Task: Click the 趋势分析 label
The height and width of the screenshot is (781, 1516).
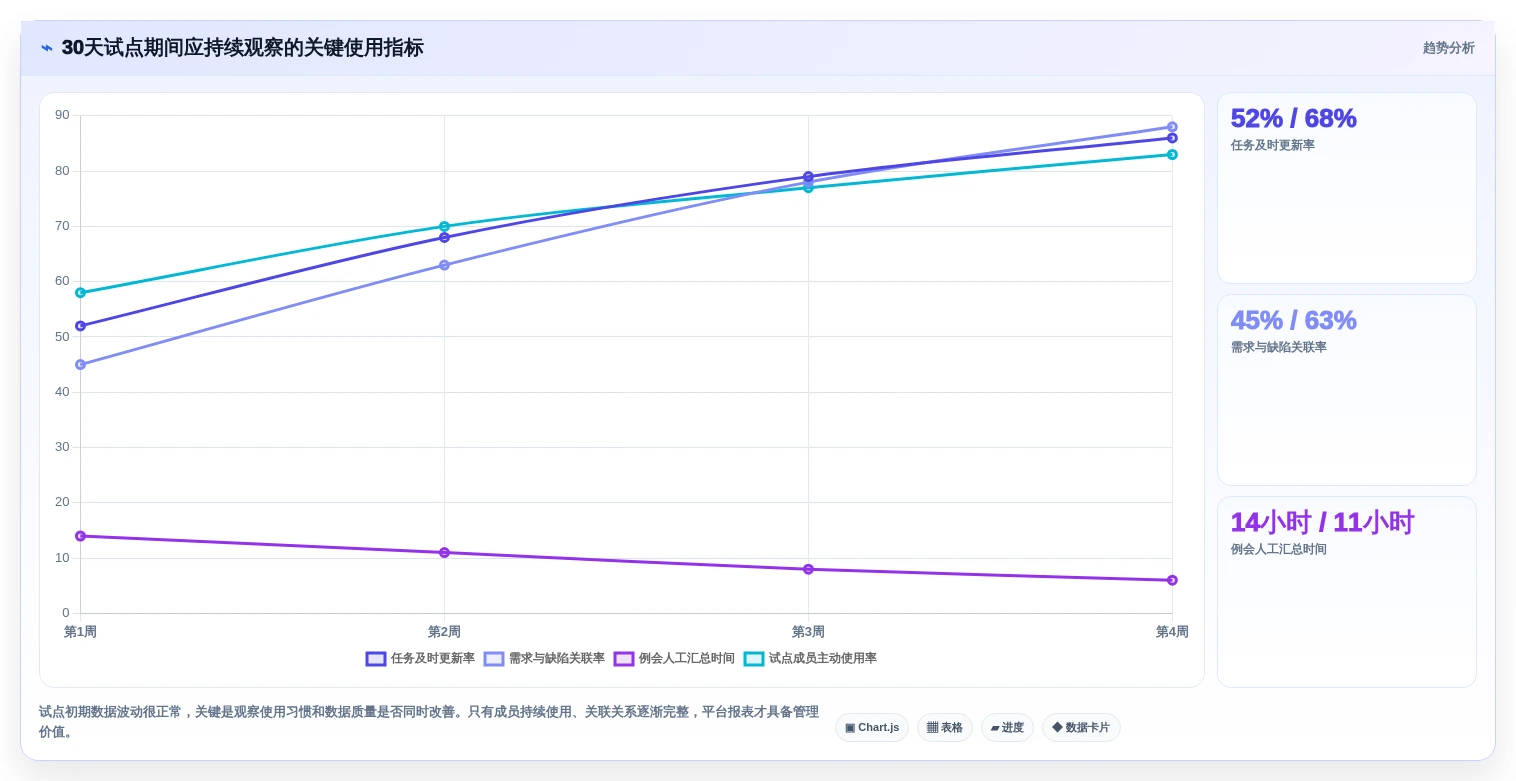Action: pos(1448,48)
